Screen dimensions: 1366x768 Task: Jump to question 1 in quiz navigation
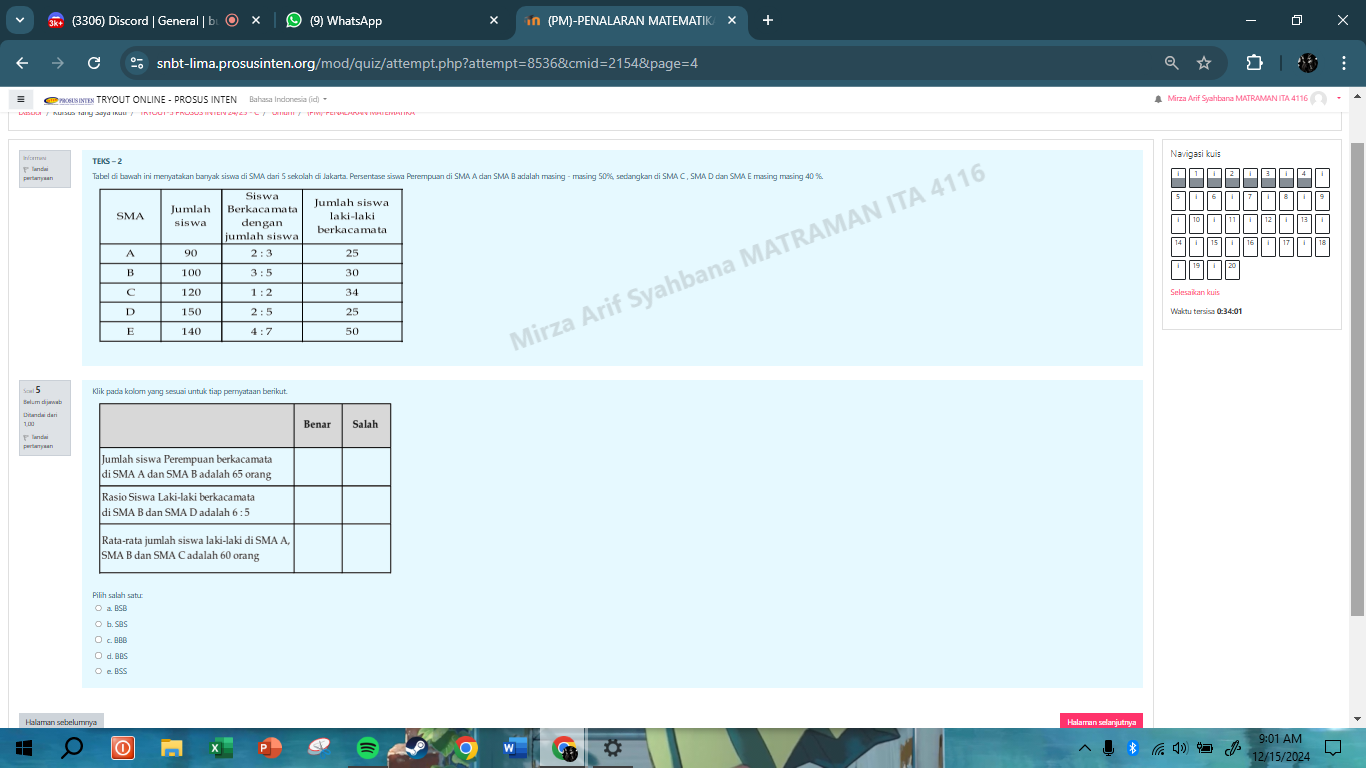[1196, 178]
